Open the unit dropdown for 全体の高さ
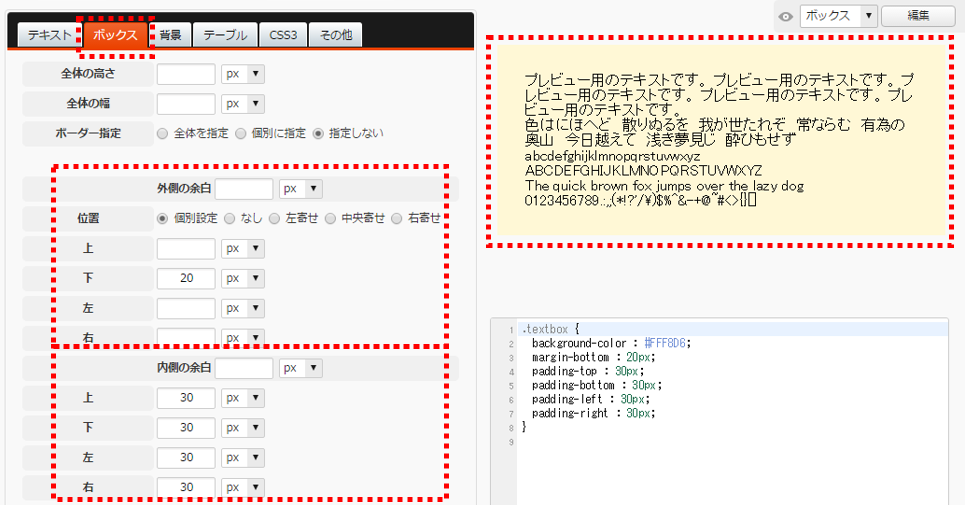The height and width of the screenshot is (505, 965). tap(243, 74)
